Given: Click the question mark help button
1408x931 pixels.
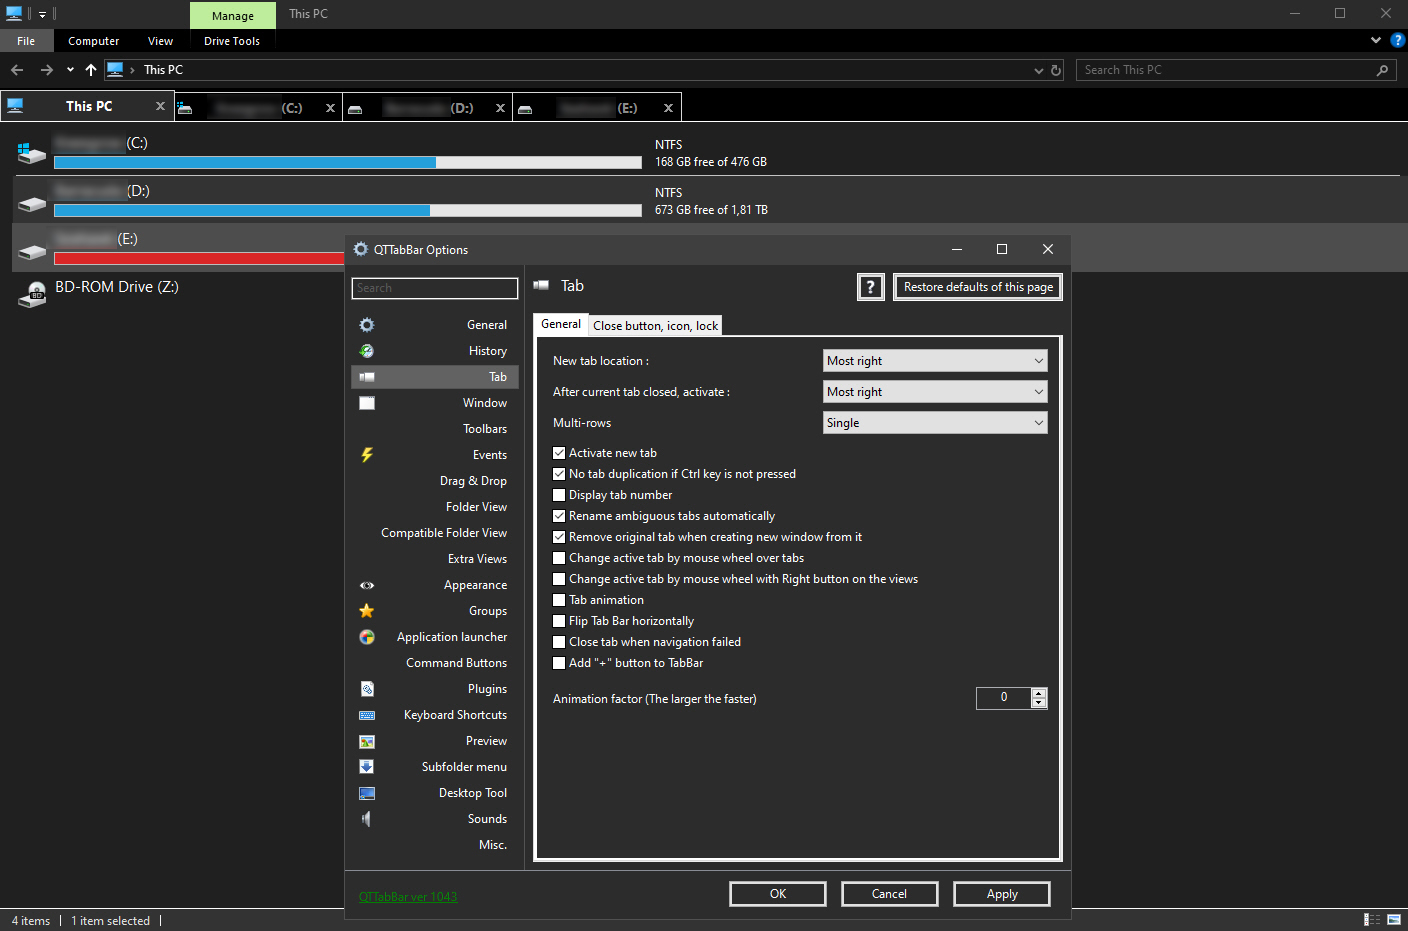Looking at the screenshot, I should point(871,287).
